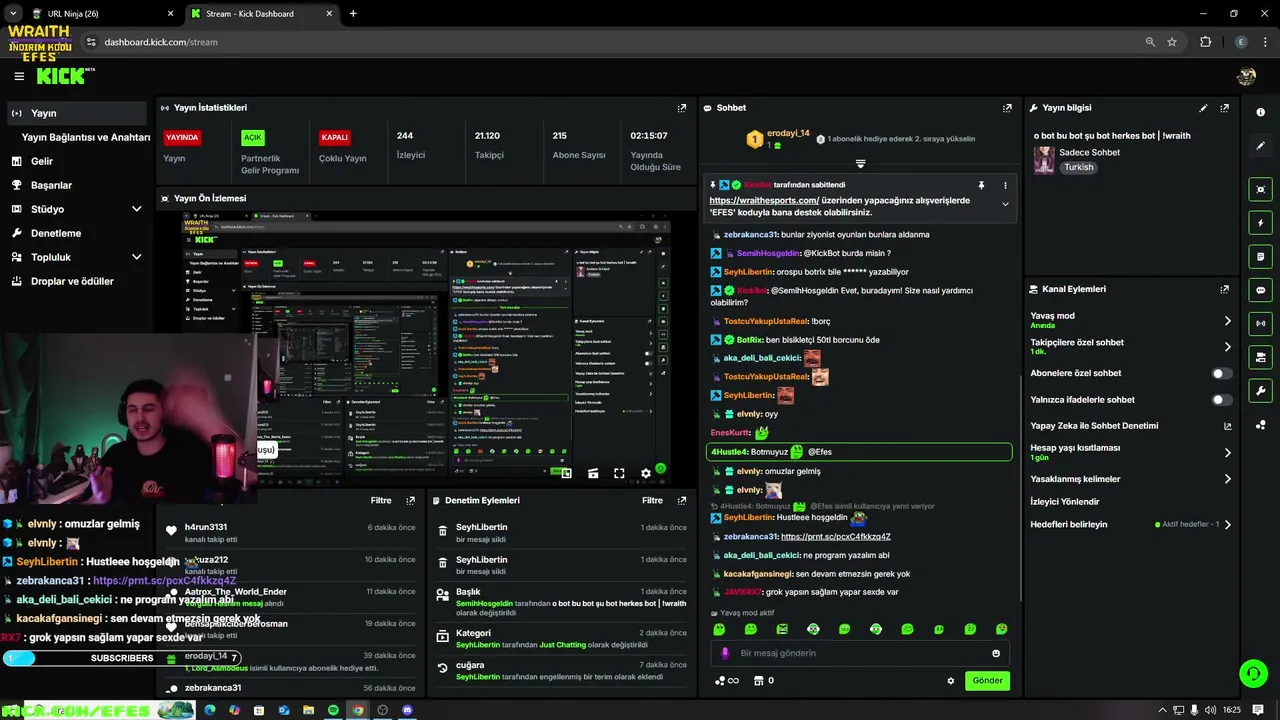Select Yayın in the left sidebar
Screen dimensions: 1280x720
pyautogui.click(x=76, y=113)
